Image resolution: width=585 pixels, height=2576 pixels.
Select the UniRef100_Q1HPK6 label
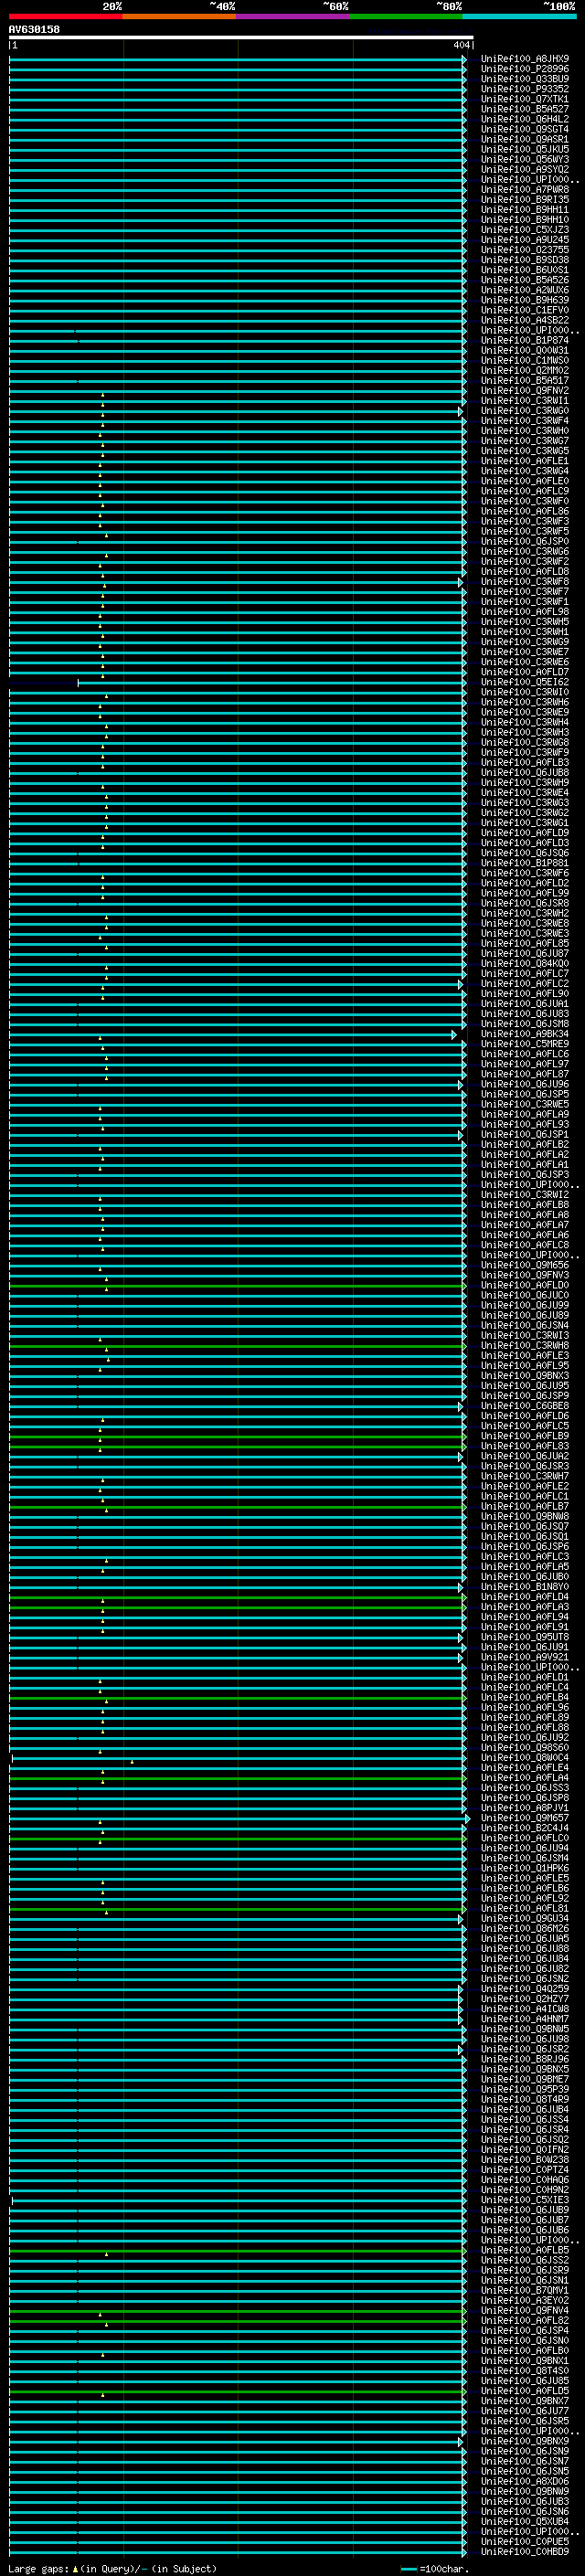525,1868
